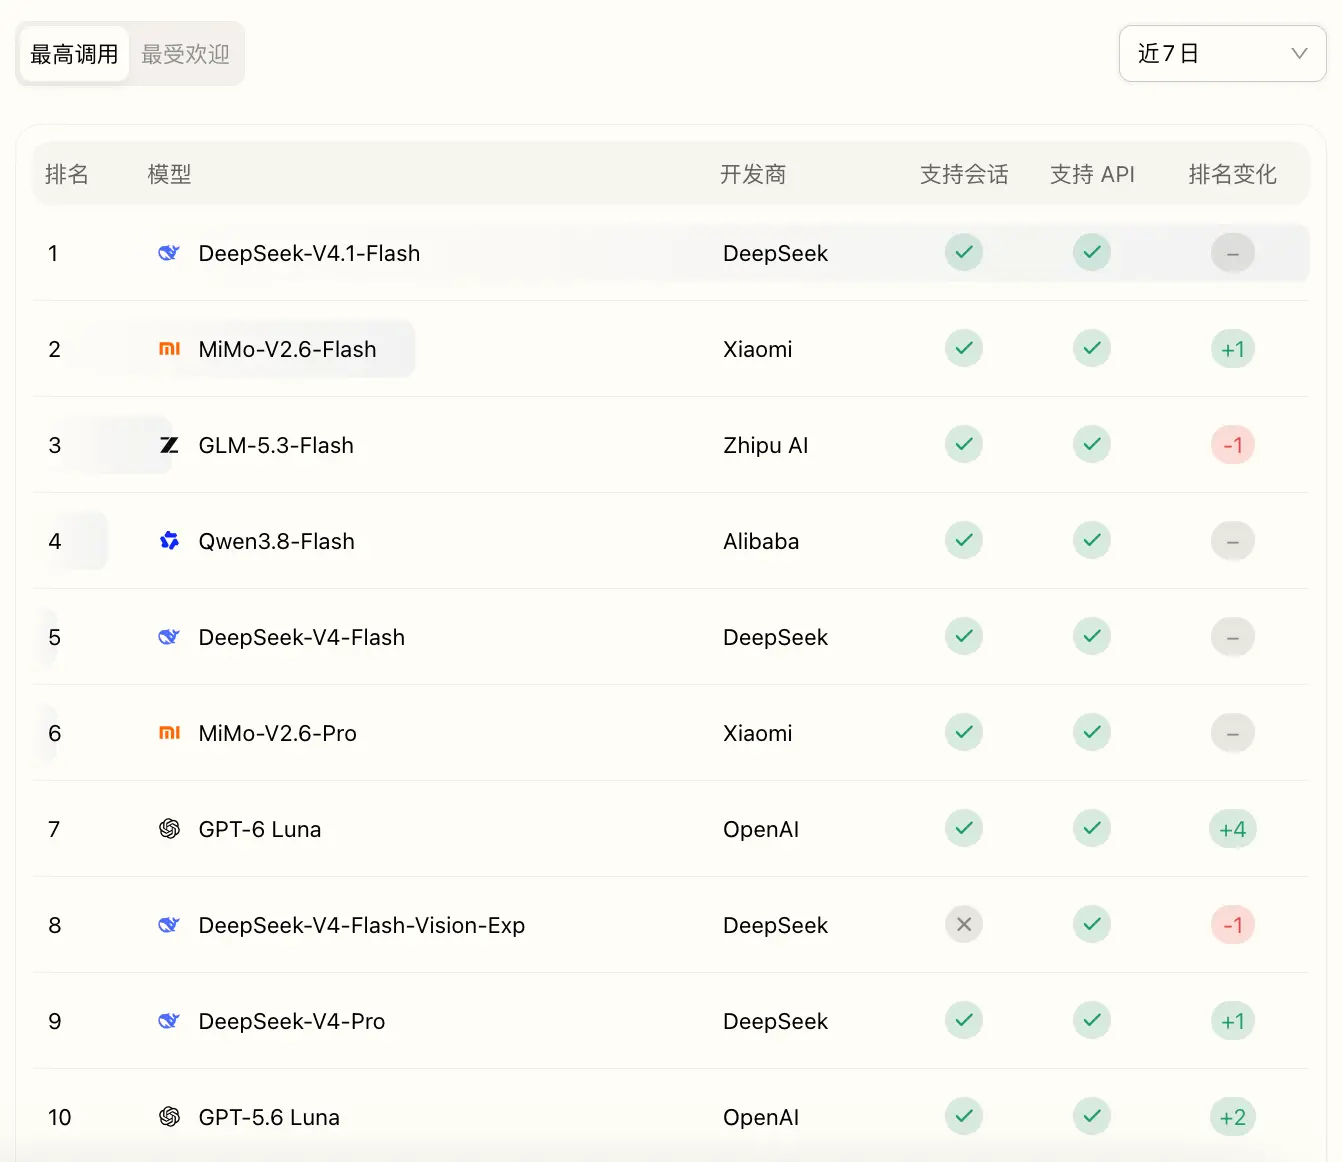The image size is (1342, 1162).
Task: Click the +4 rank change badge for GPT-6 Luna
Action: (1233, 829)
